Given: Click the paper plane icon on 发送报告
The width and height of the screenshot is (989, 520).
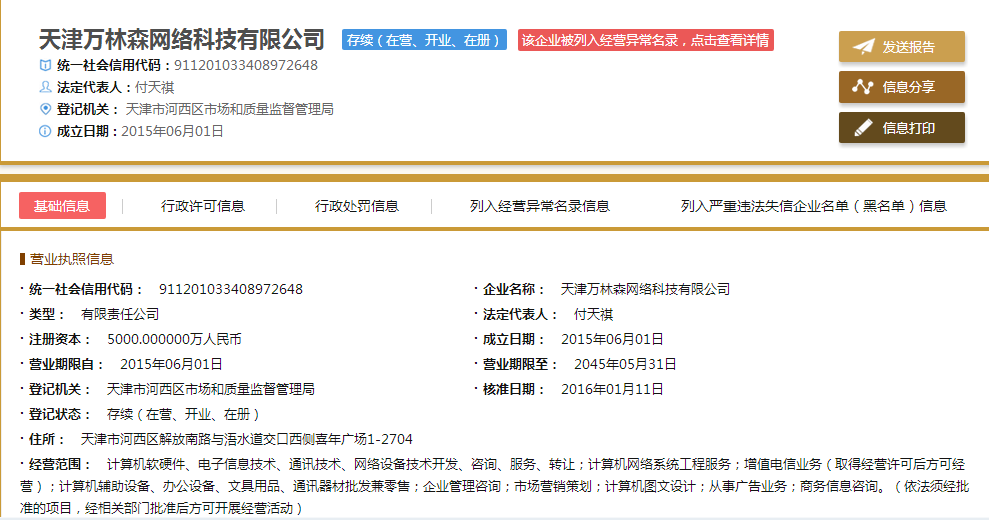Looking at the screenshot, I should point(862,47).
